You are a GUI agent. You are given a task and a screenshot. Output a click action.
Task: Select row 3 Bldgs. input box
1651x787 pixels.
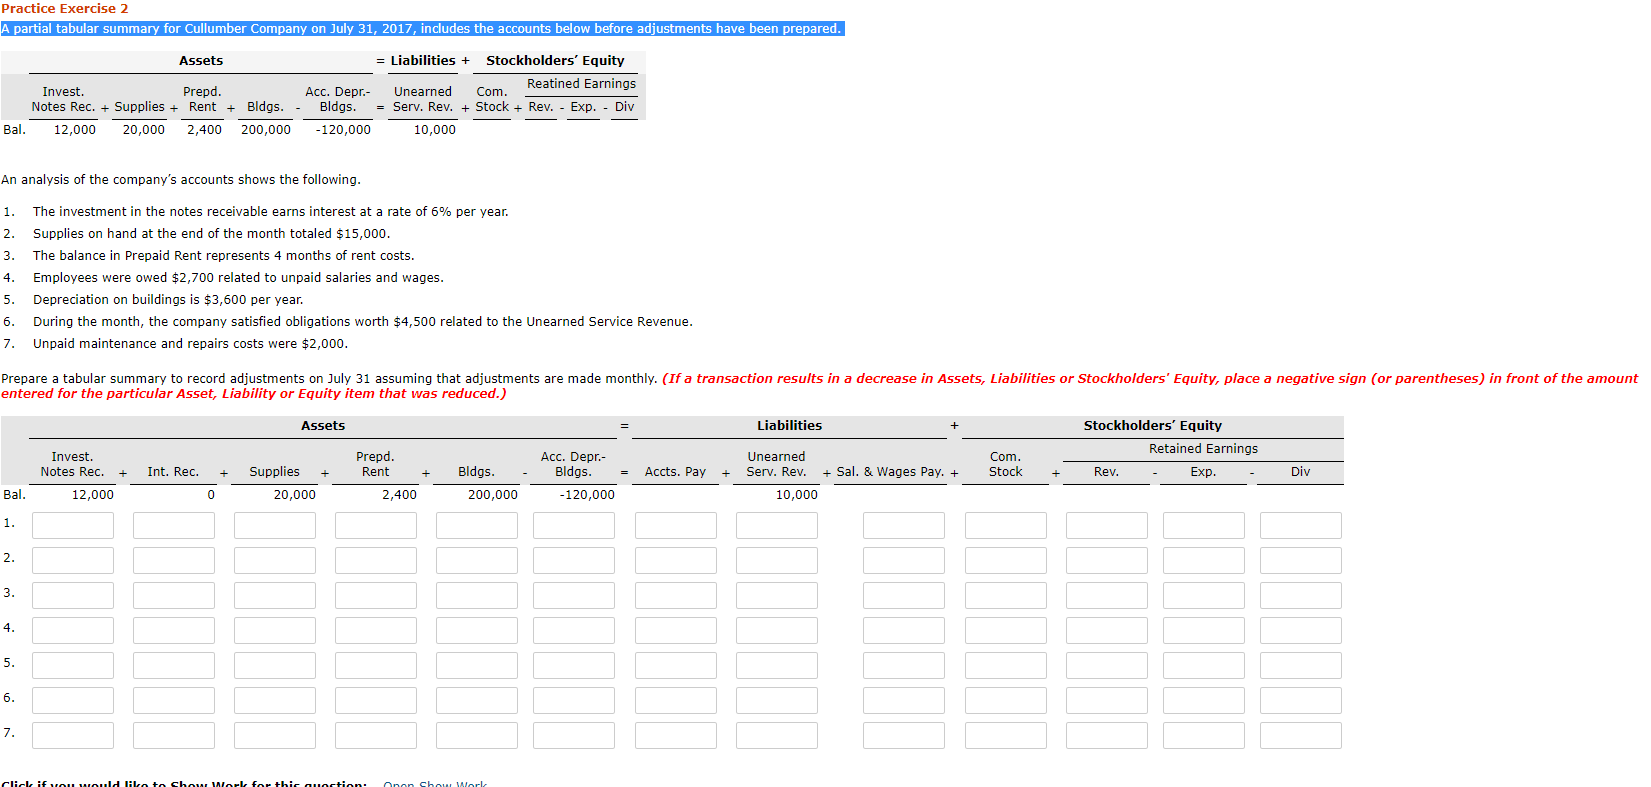tap(477, 596)
